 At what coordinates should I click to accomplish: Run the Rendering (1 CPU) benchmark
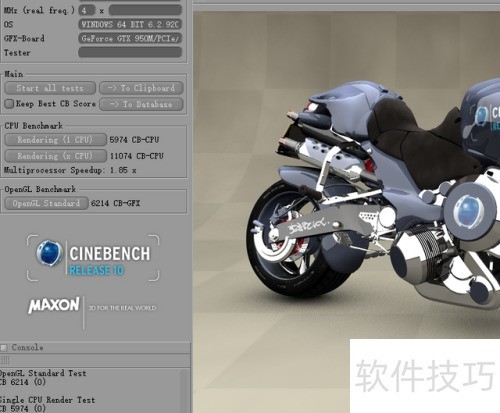coord(55,140)
